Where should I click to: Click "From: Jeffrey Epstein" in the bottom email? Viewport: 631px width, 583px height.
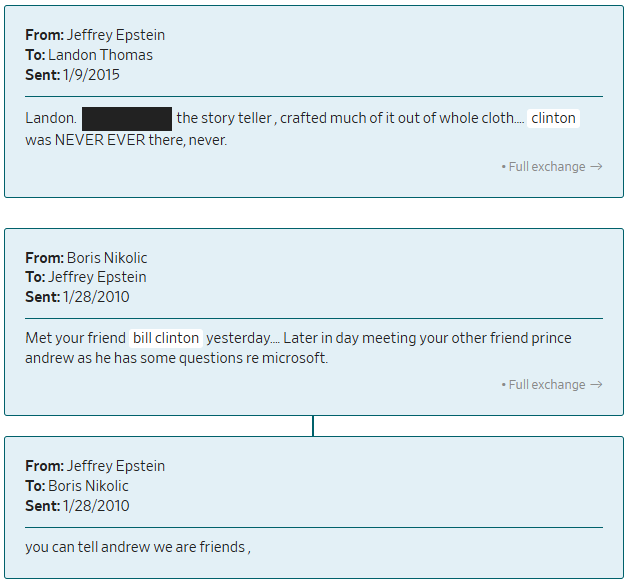tap(95, 466)
